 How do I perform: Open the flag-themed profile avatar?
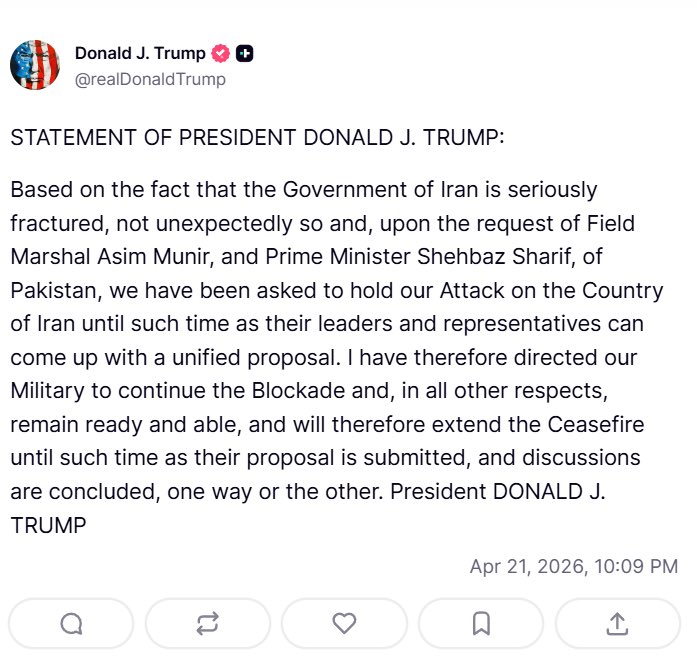click(x=35, y=65)
